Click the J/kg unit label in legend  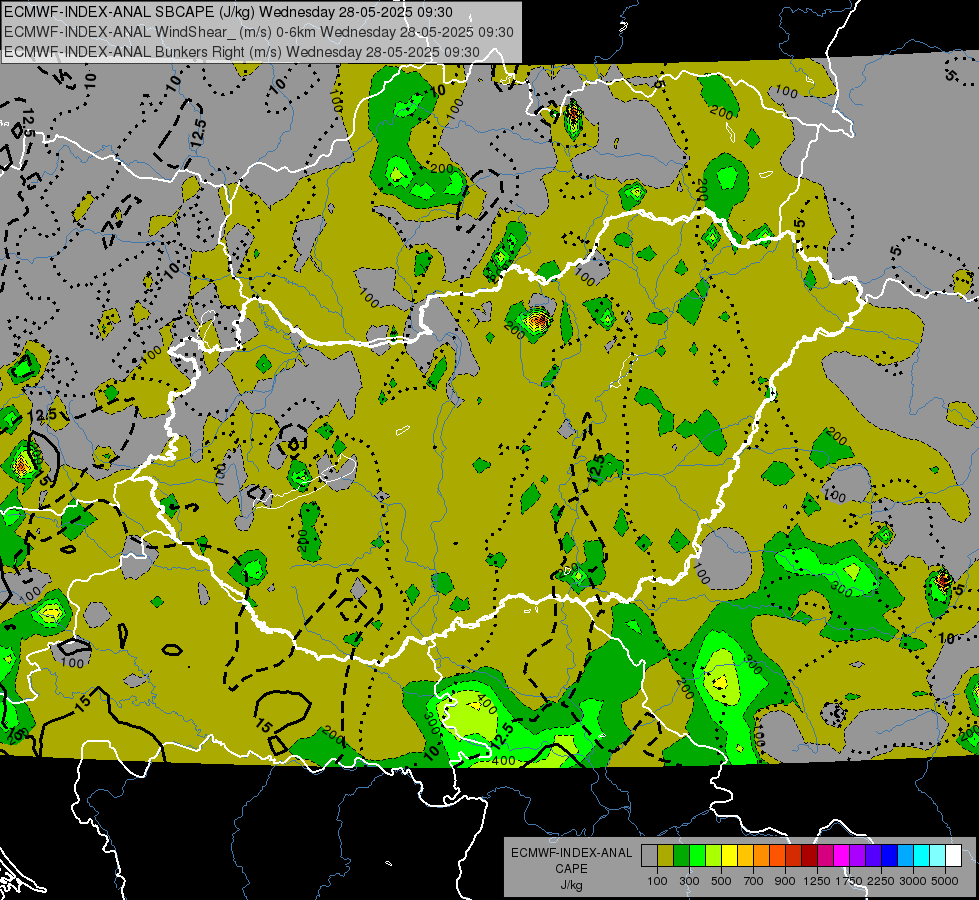tap(571, 885)
